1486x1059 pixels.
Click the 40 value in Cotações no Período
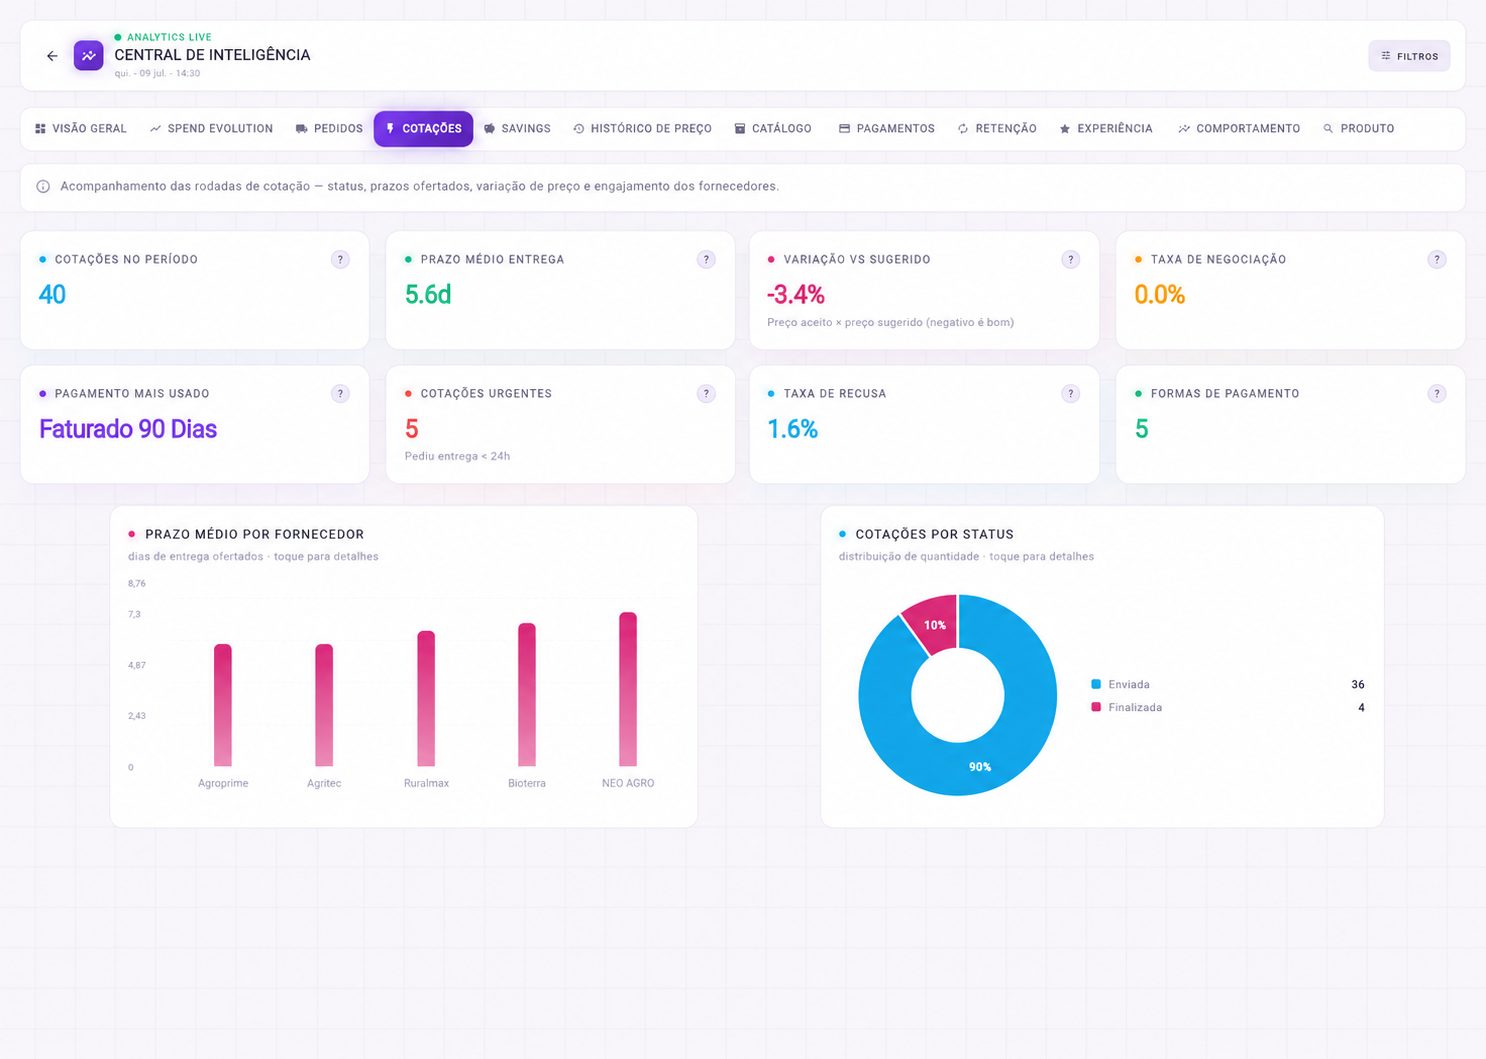(x=52, y=295)
